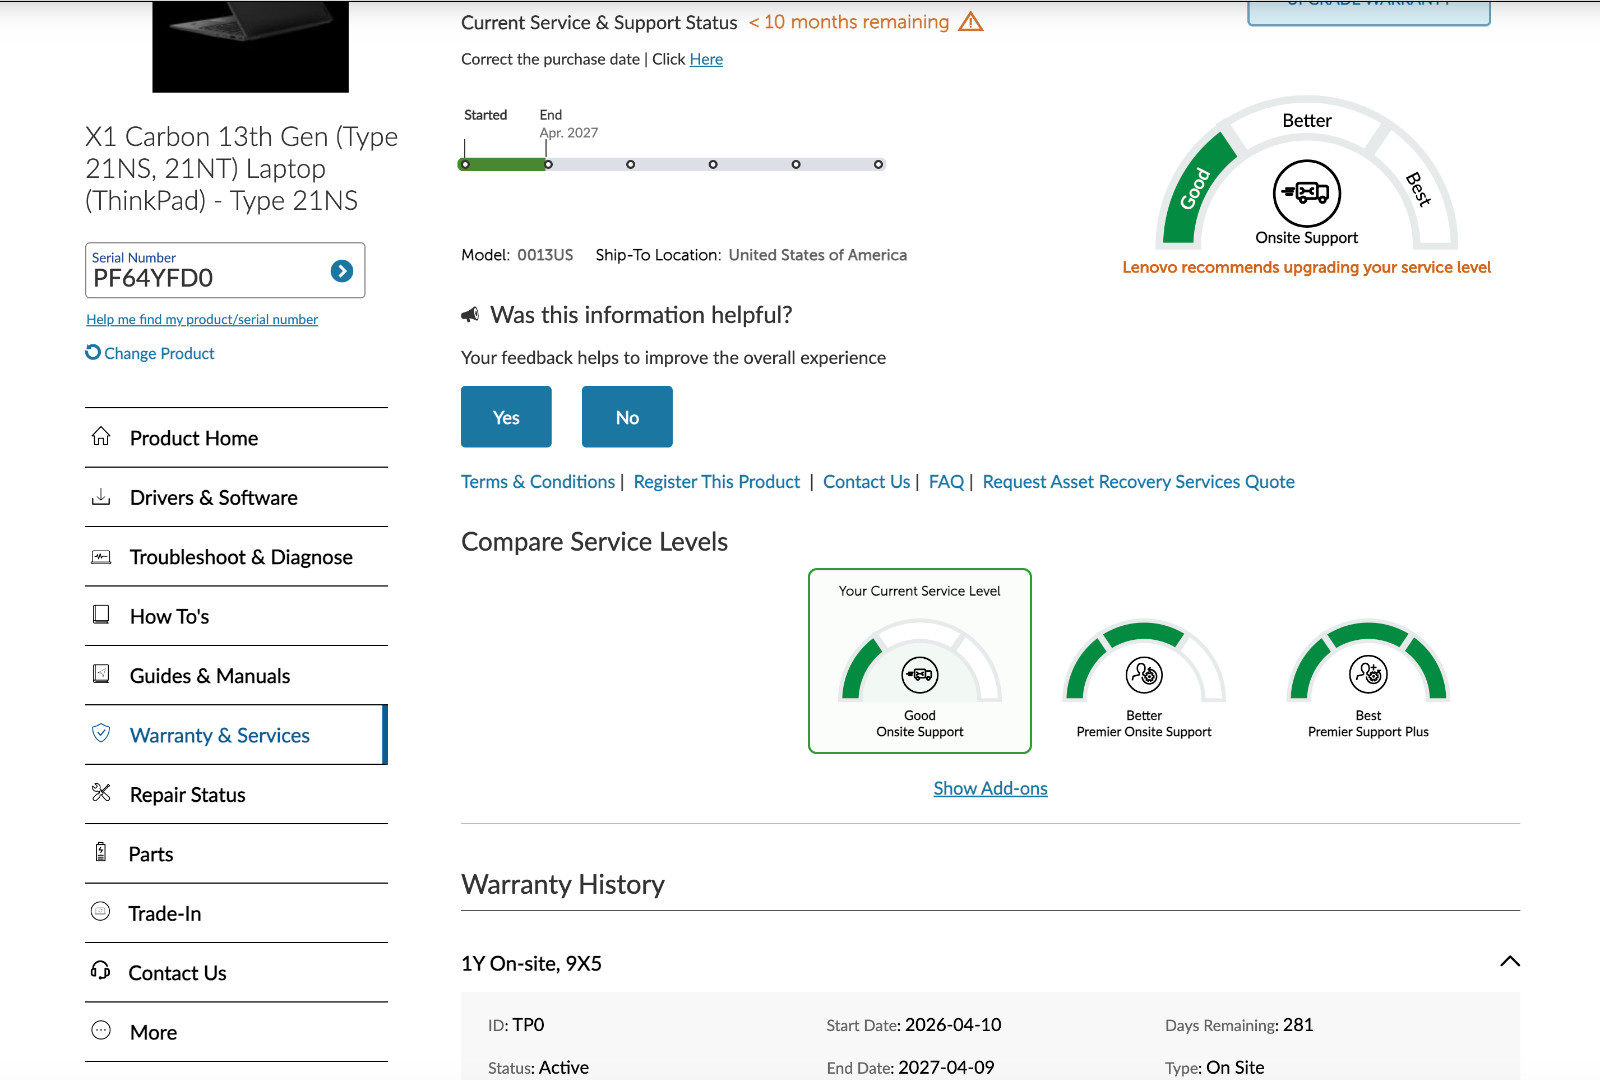The height and width of the screenshot is (1080, 1600).
Task: Click the Warranty & Services shield icon
Action: tap(101, 733)
